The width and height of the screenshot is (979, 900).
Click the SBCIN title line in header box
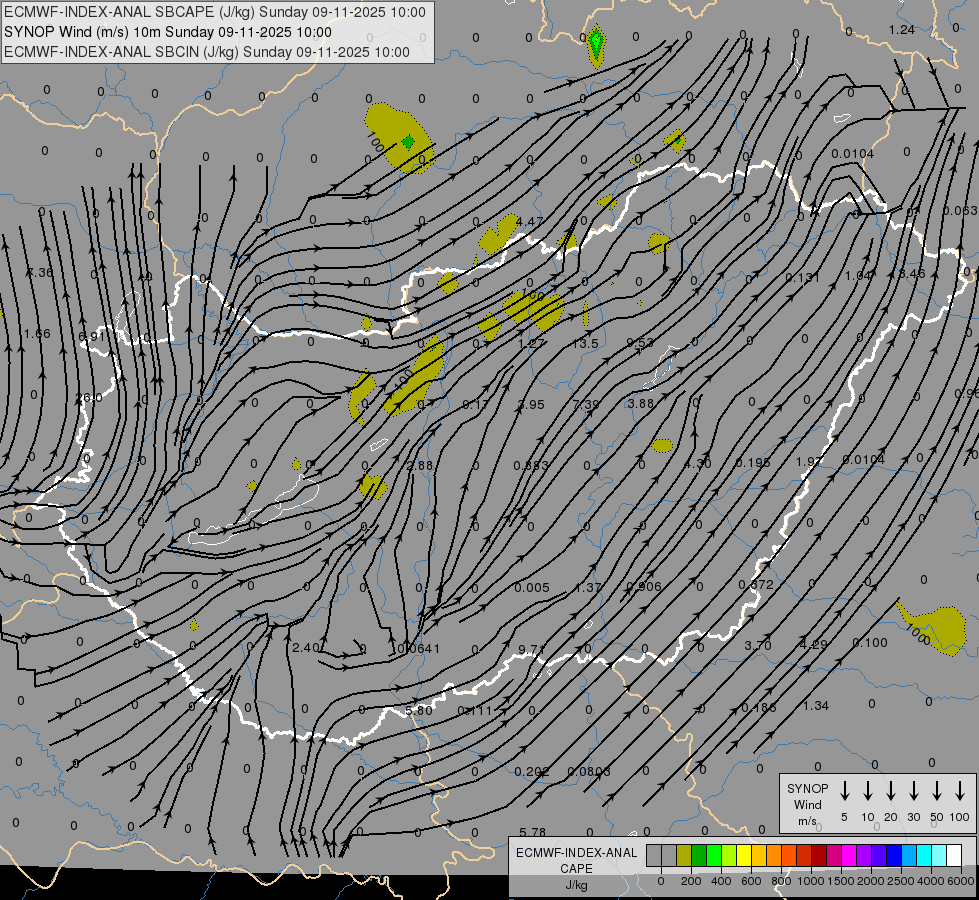207,52
